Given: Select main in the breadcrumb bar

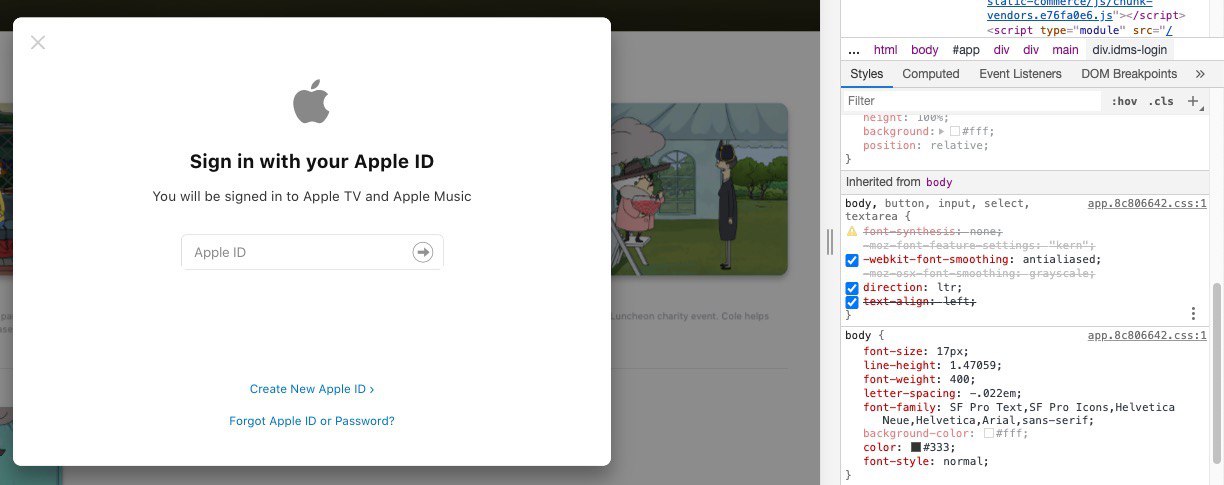Looking at the screenshot, I should pyautogui.click(x=1065, y=50).
